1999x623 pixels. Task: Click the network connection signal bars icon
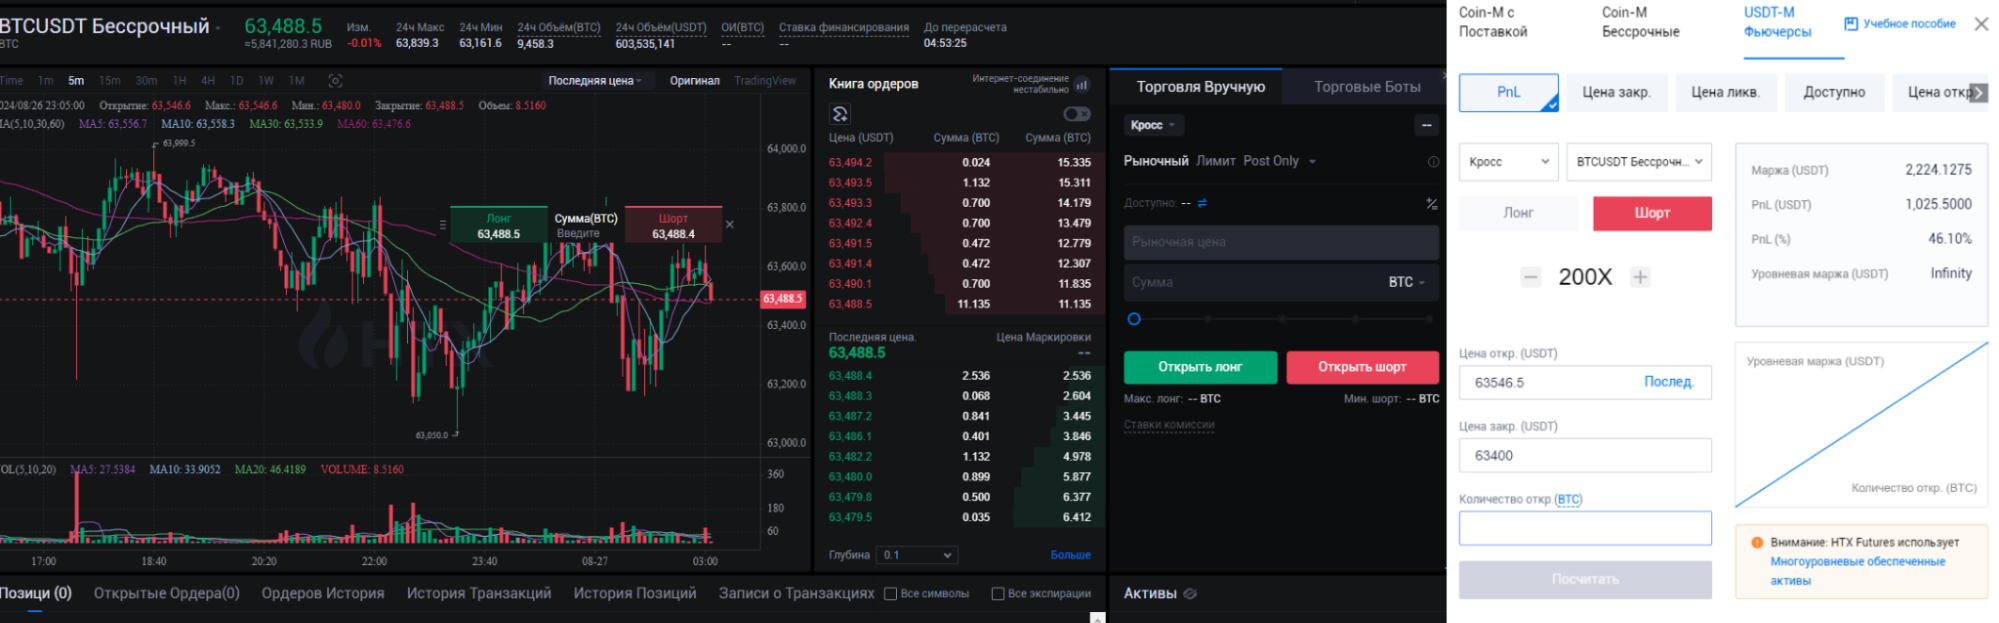(x=1082, y=85)
